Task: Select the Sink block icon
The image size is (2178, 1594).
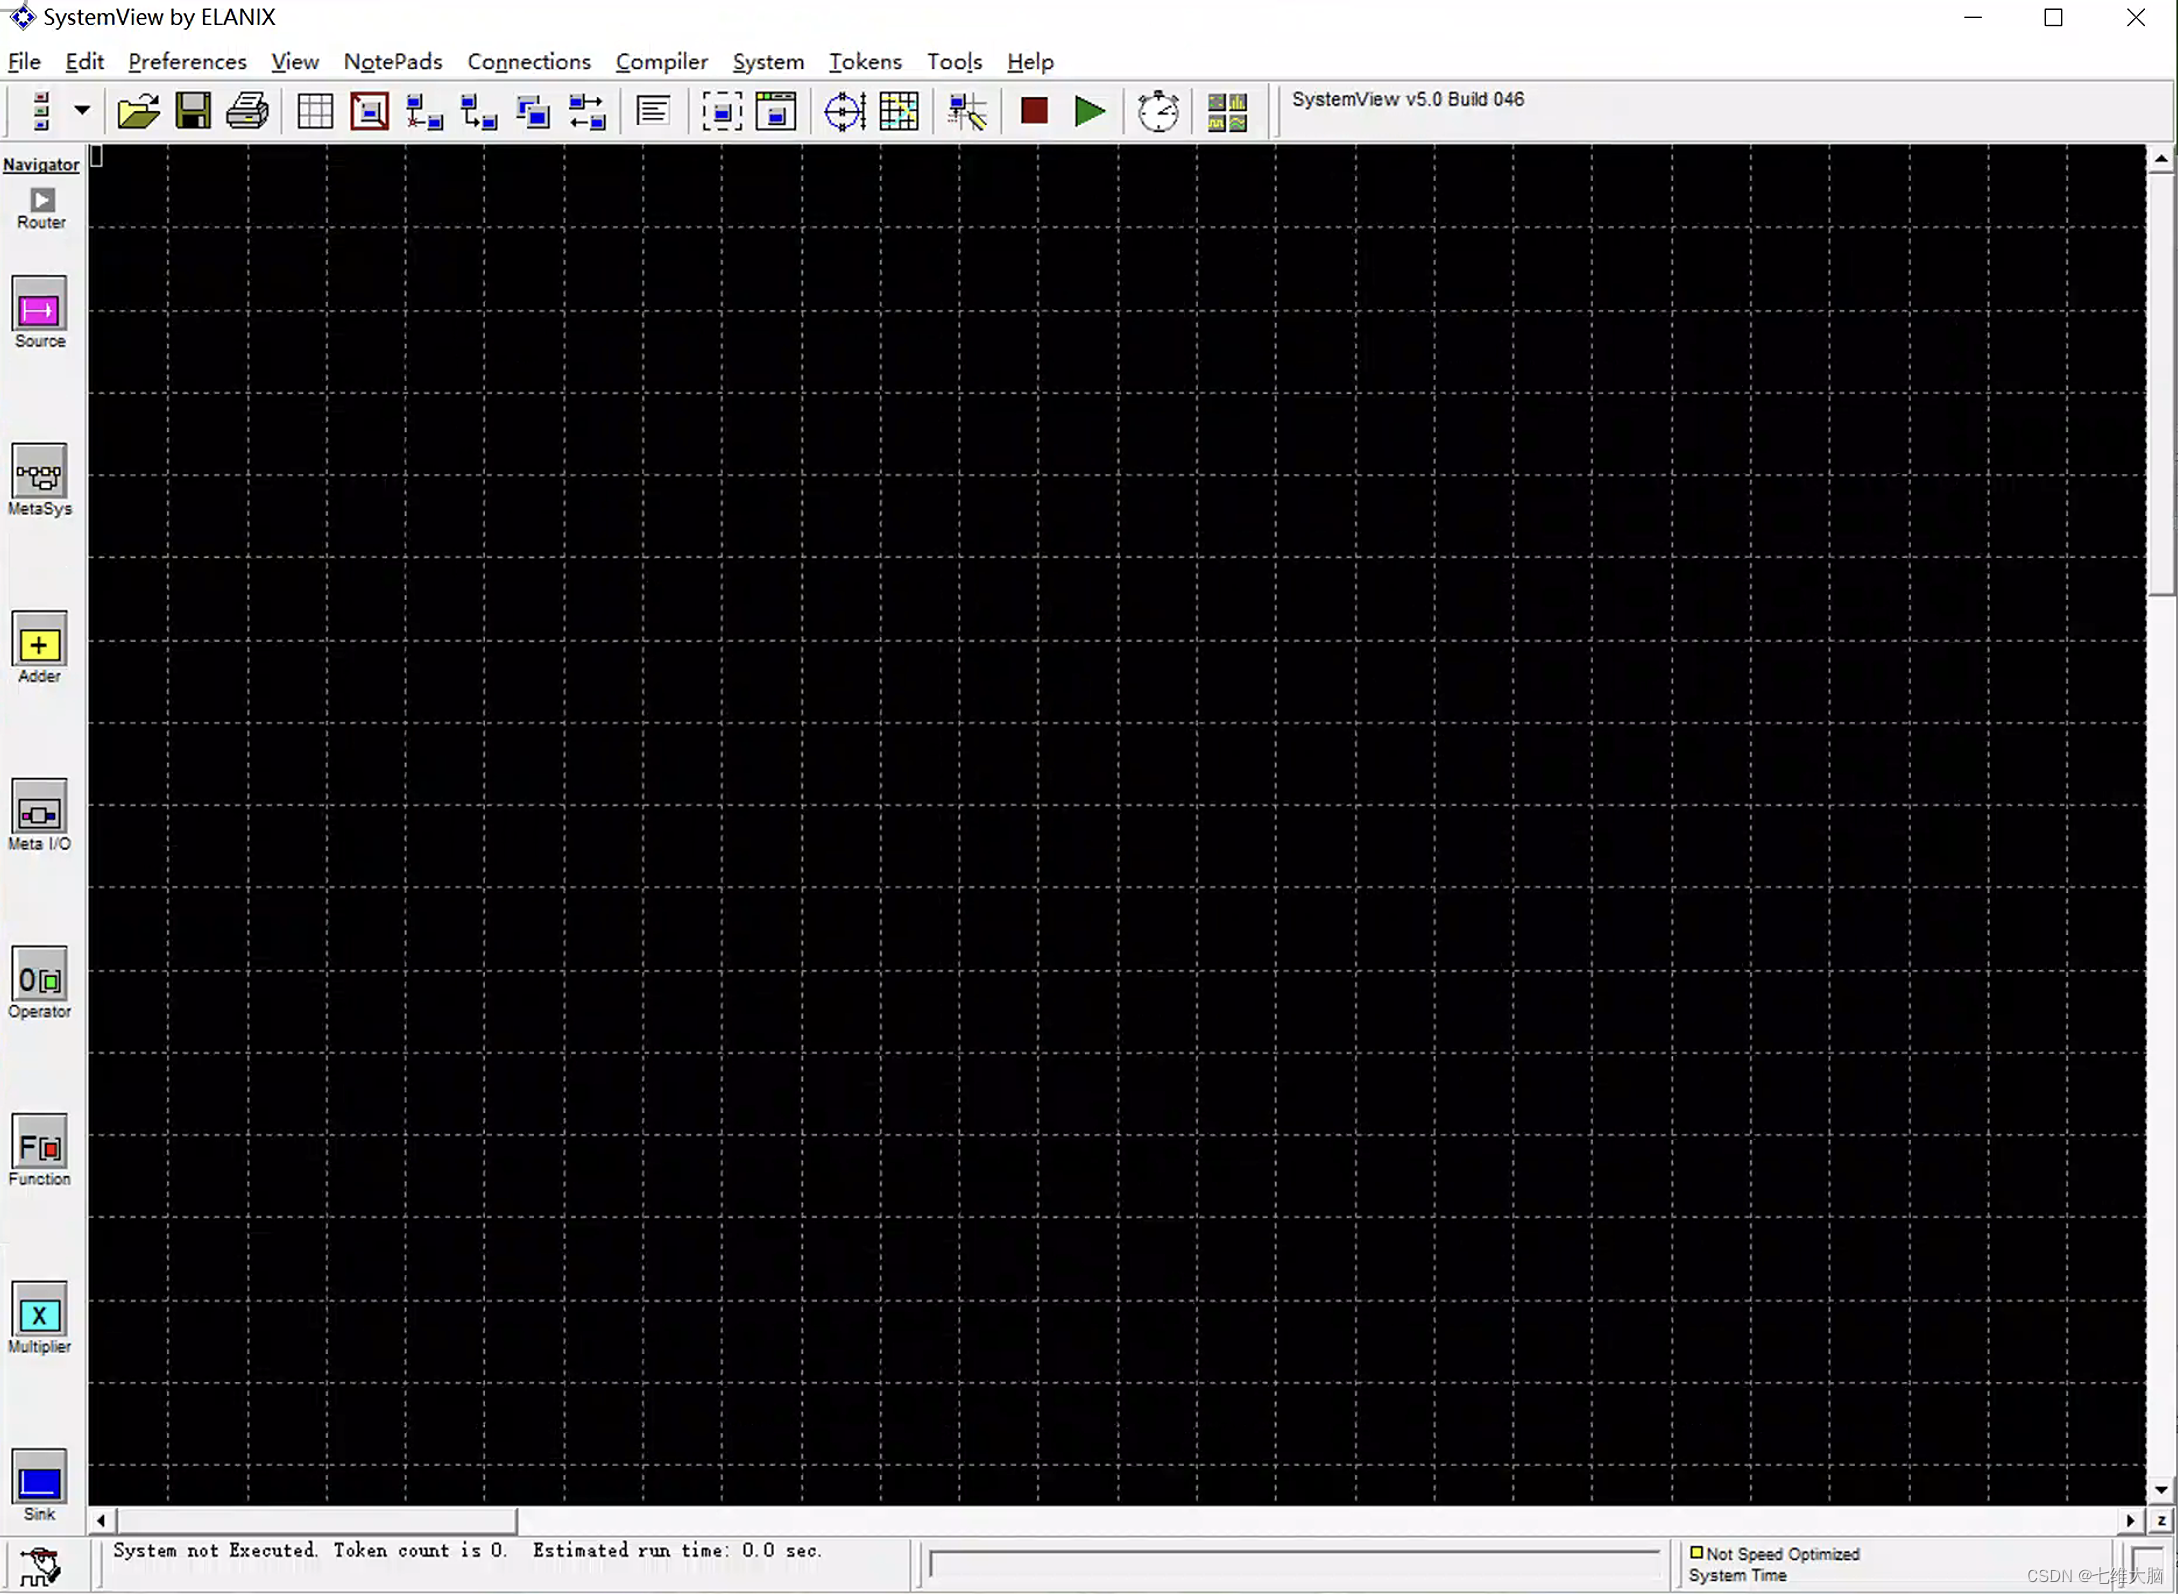Action: tap(37, 1479)
